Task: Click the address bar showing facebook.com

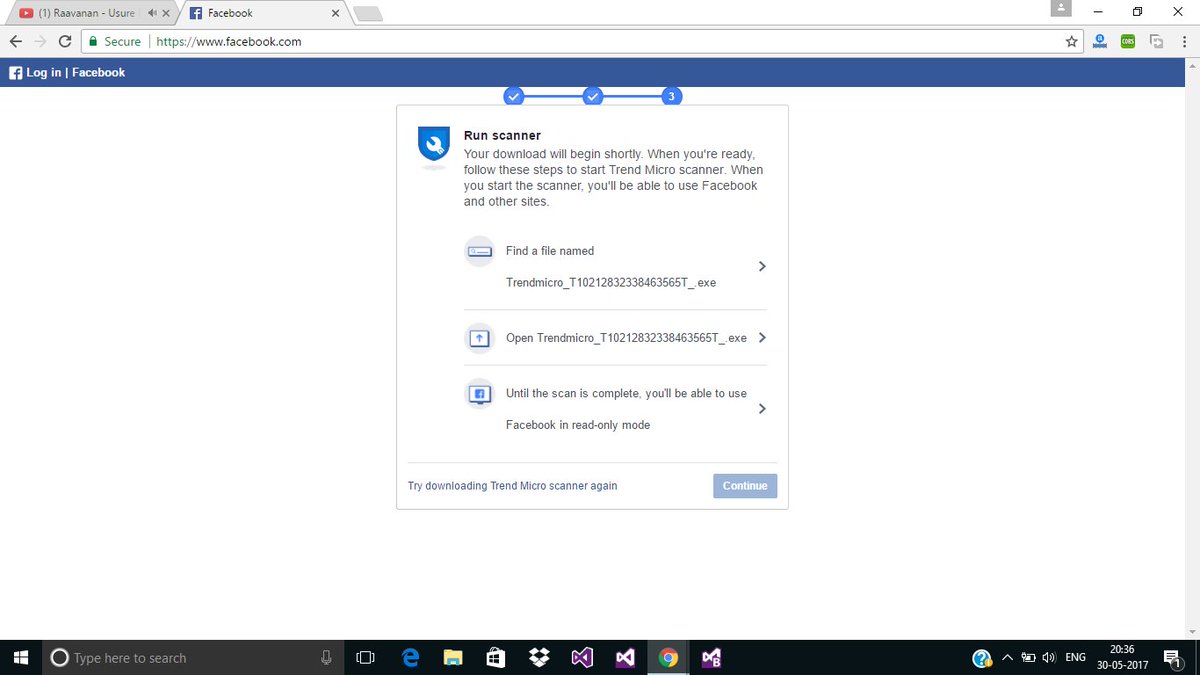Action: click(x=583, y=41)
